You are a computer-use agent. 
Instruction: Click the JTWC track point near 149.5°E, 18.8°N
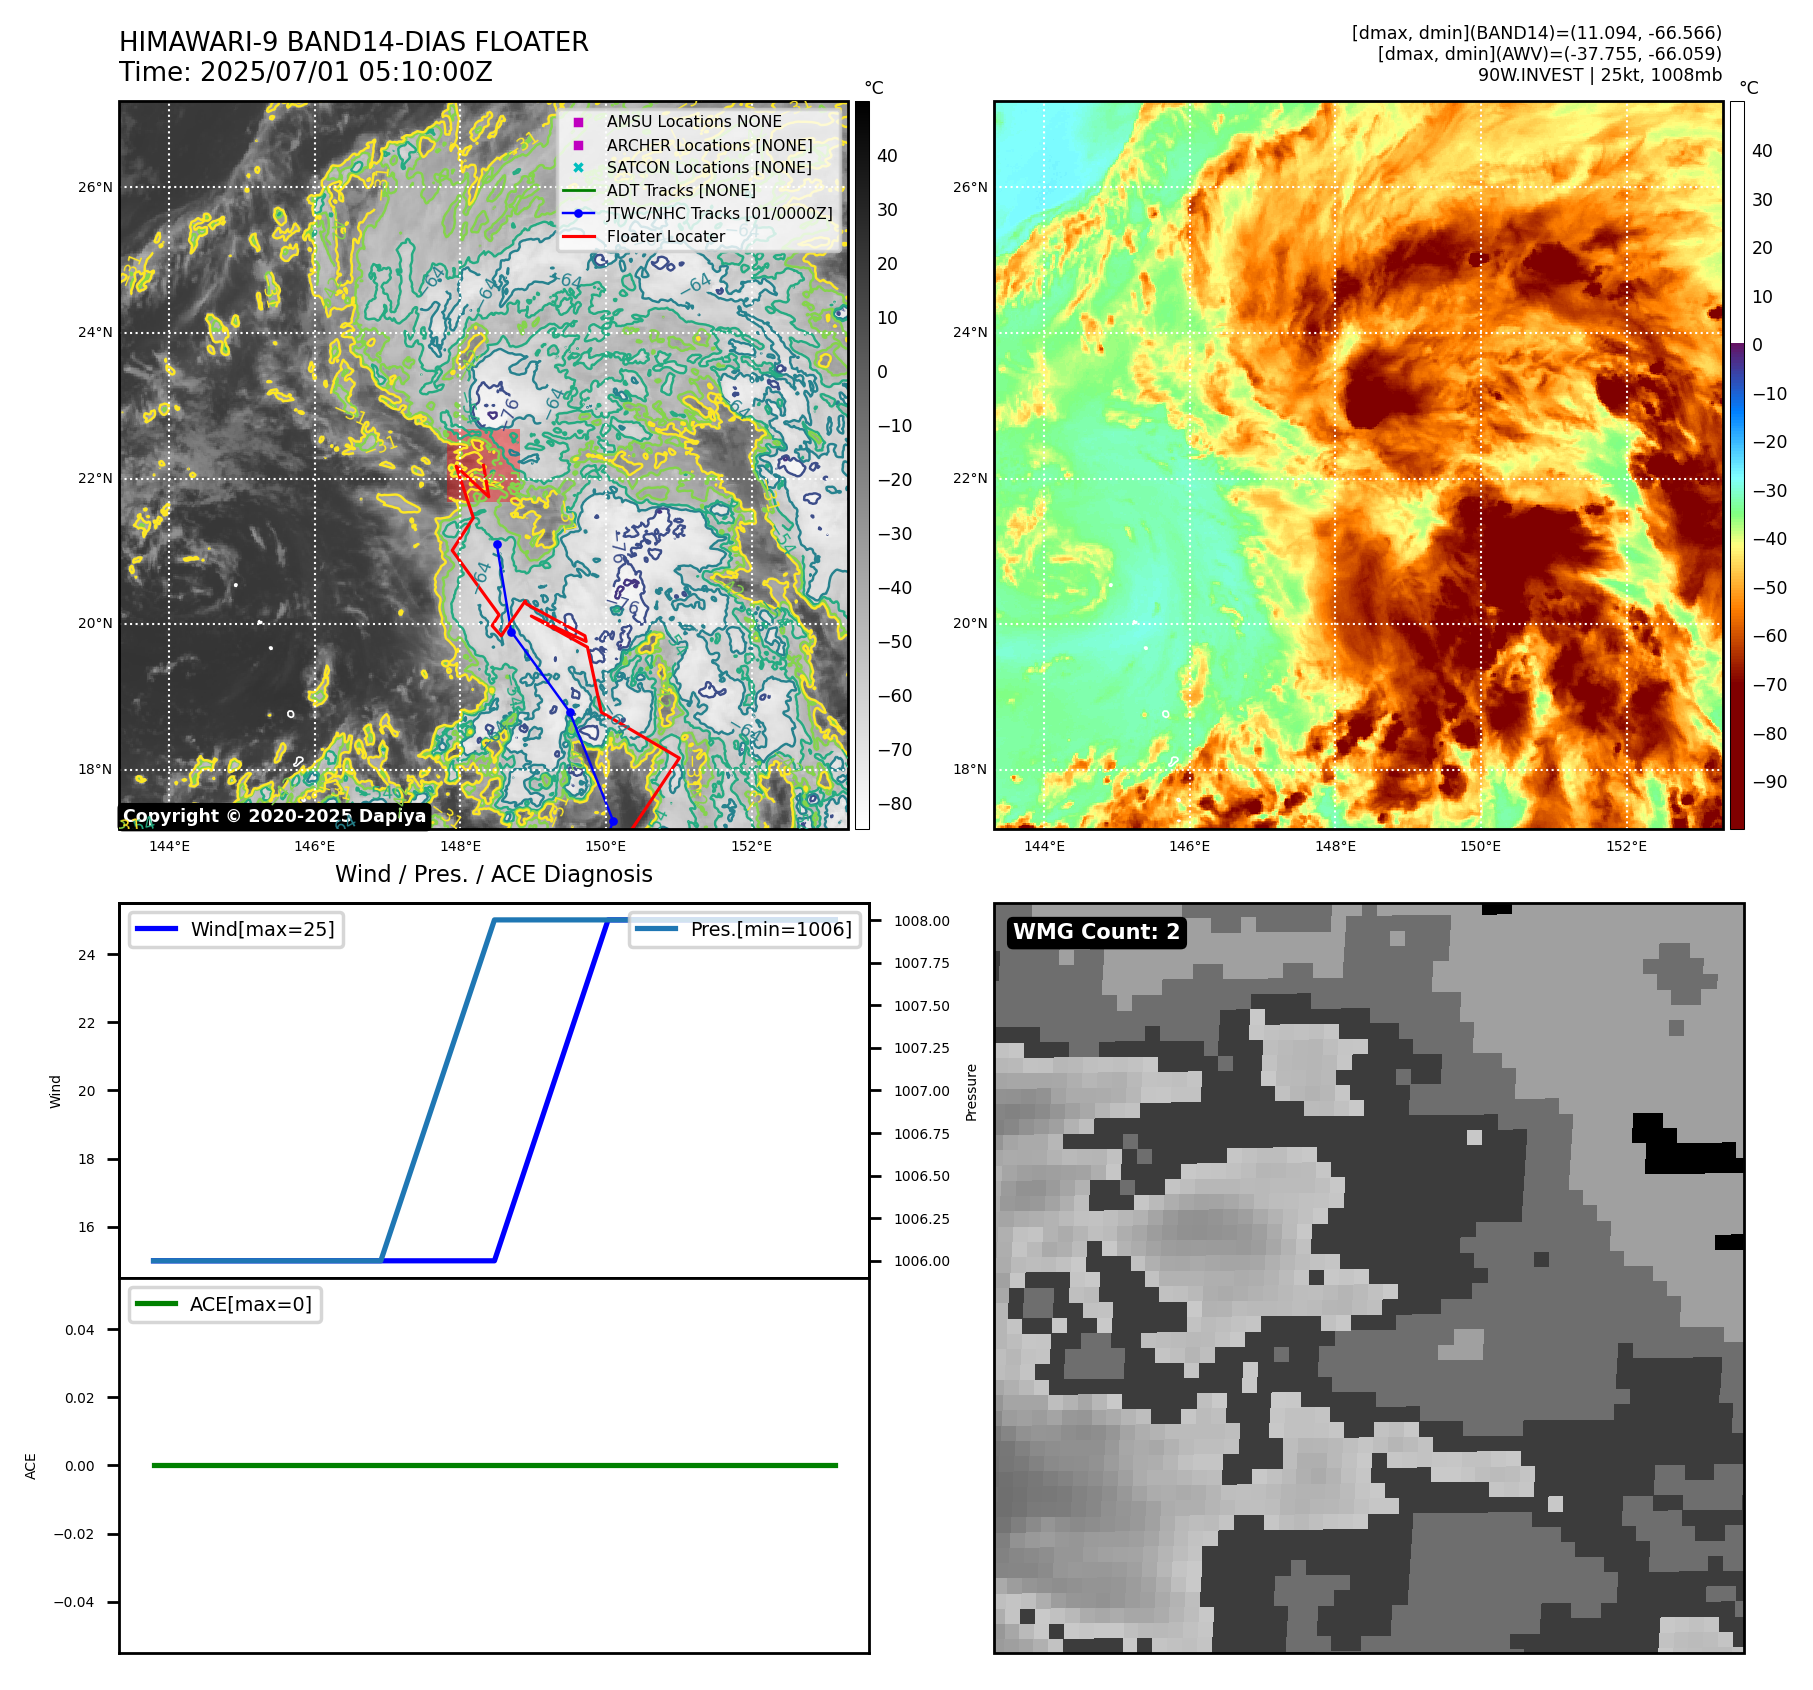[x=570, y=713]
